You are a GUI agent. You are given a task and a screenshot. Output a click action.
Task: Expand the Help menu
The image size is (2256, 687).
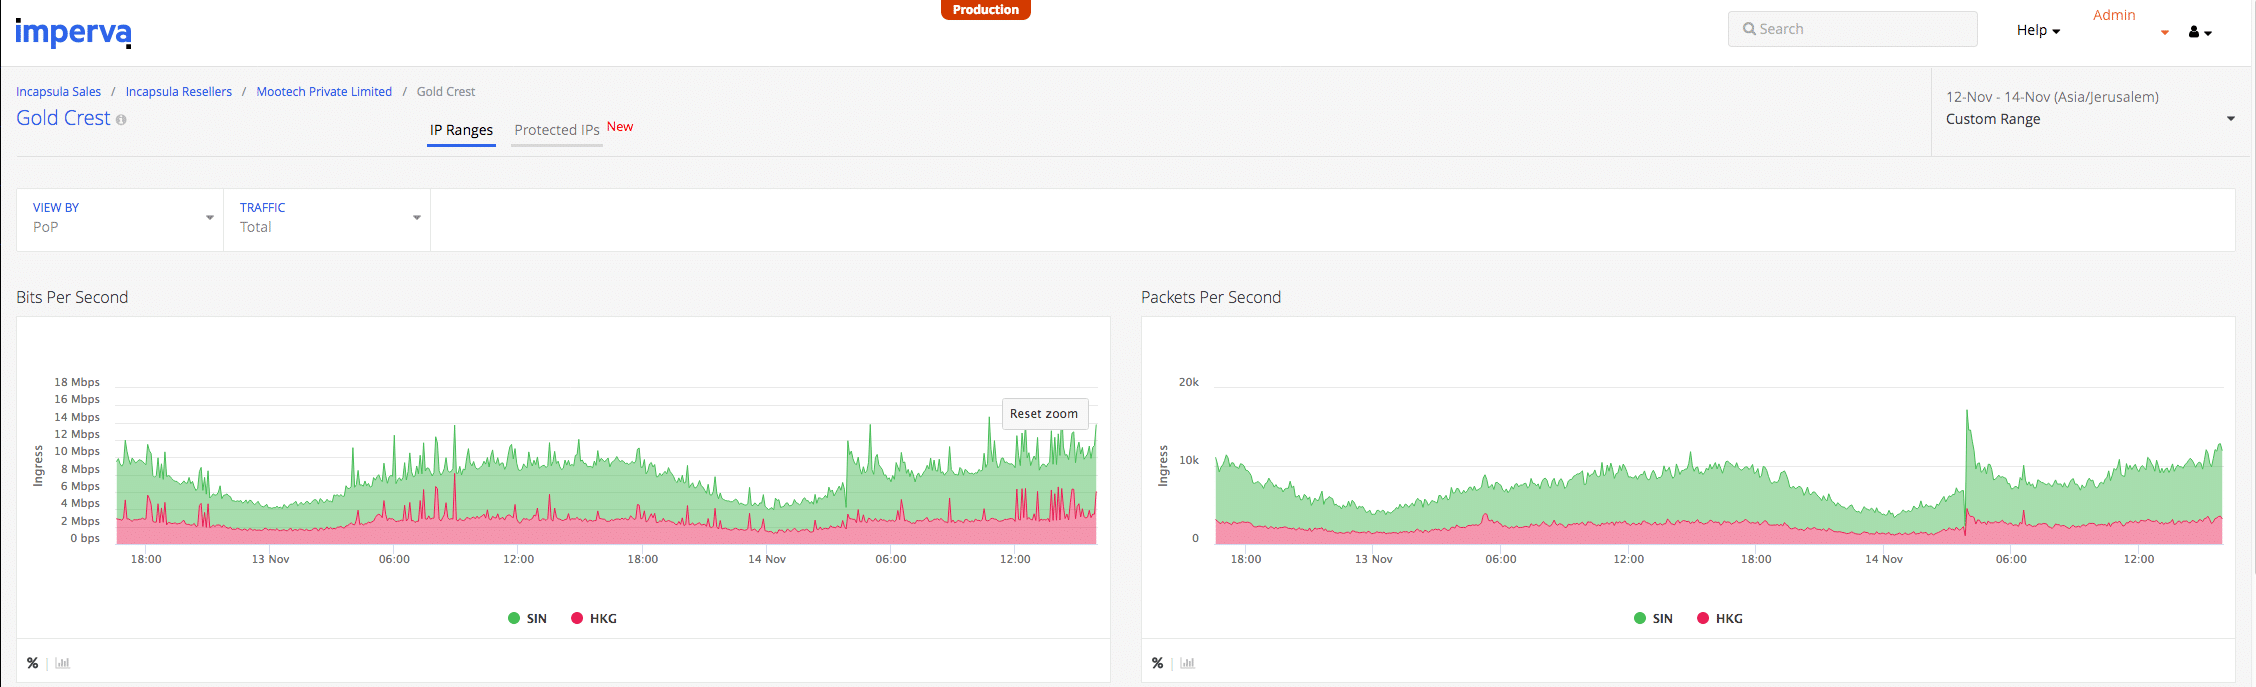(2038, 30)
